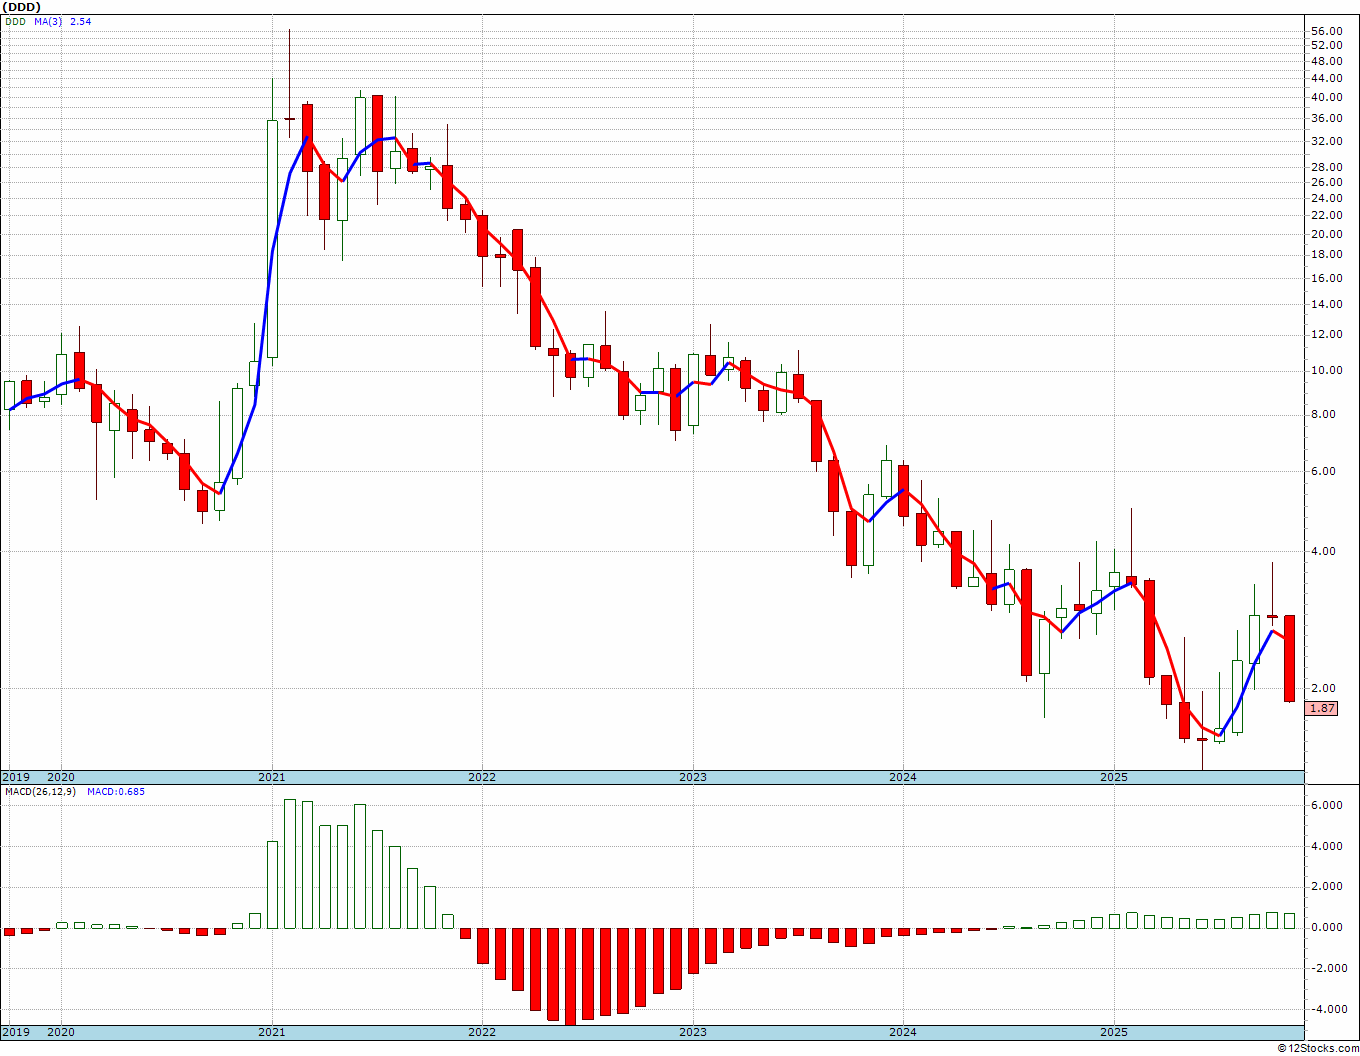
Task: Select the 56.00 price axis label
Action: [x=1326, y=32]
